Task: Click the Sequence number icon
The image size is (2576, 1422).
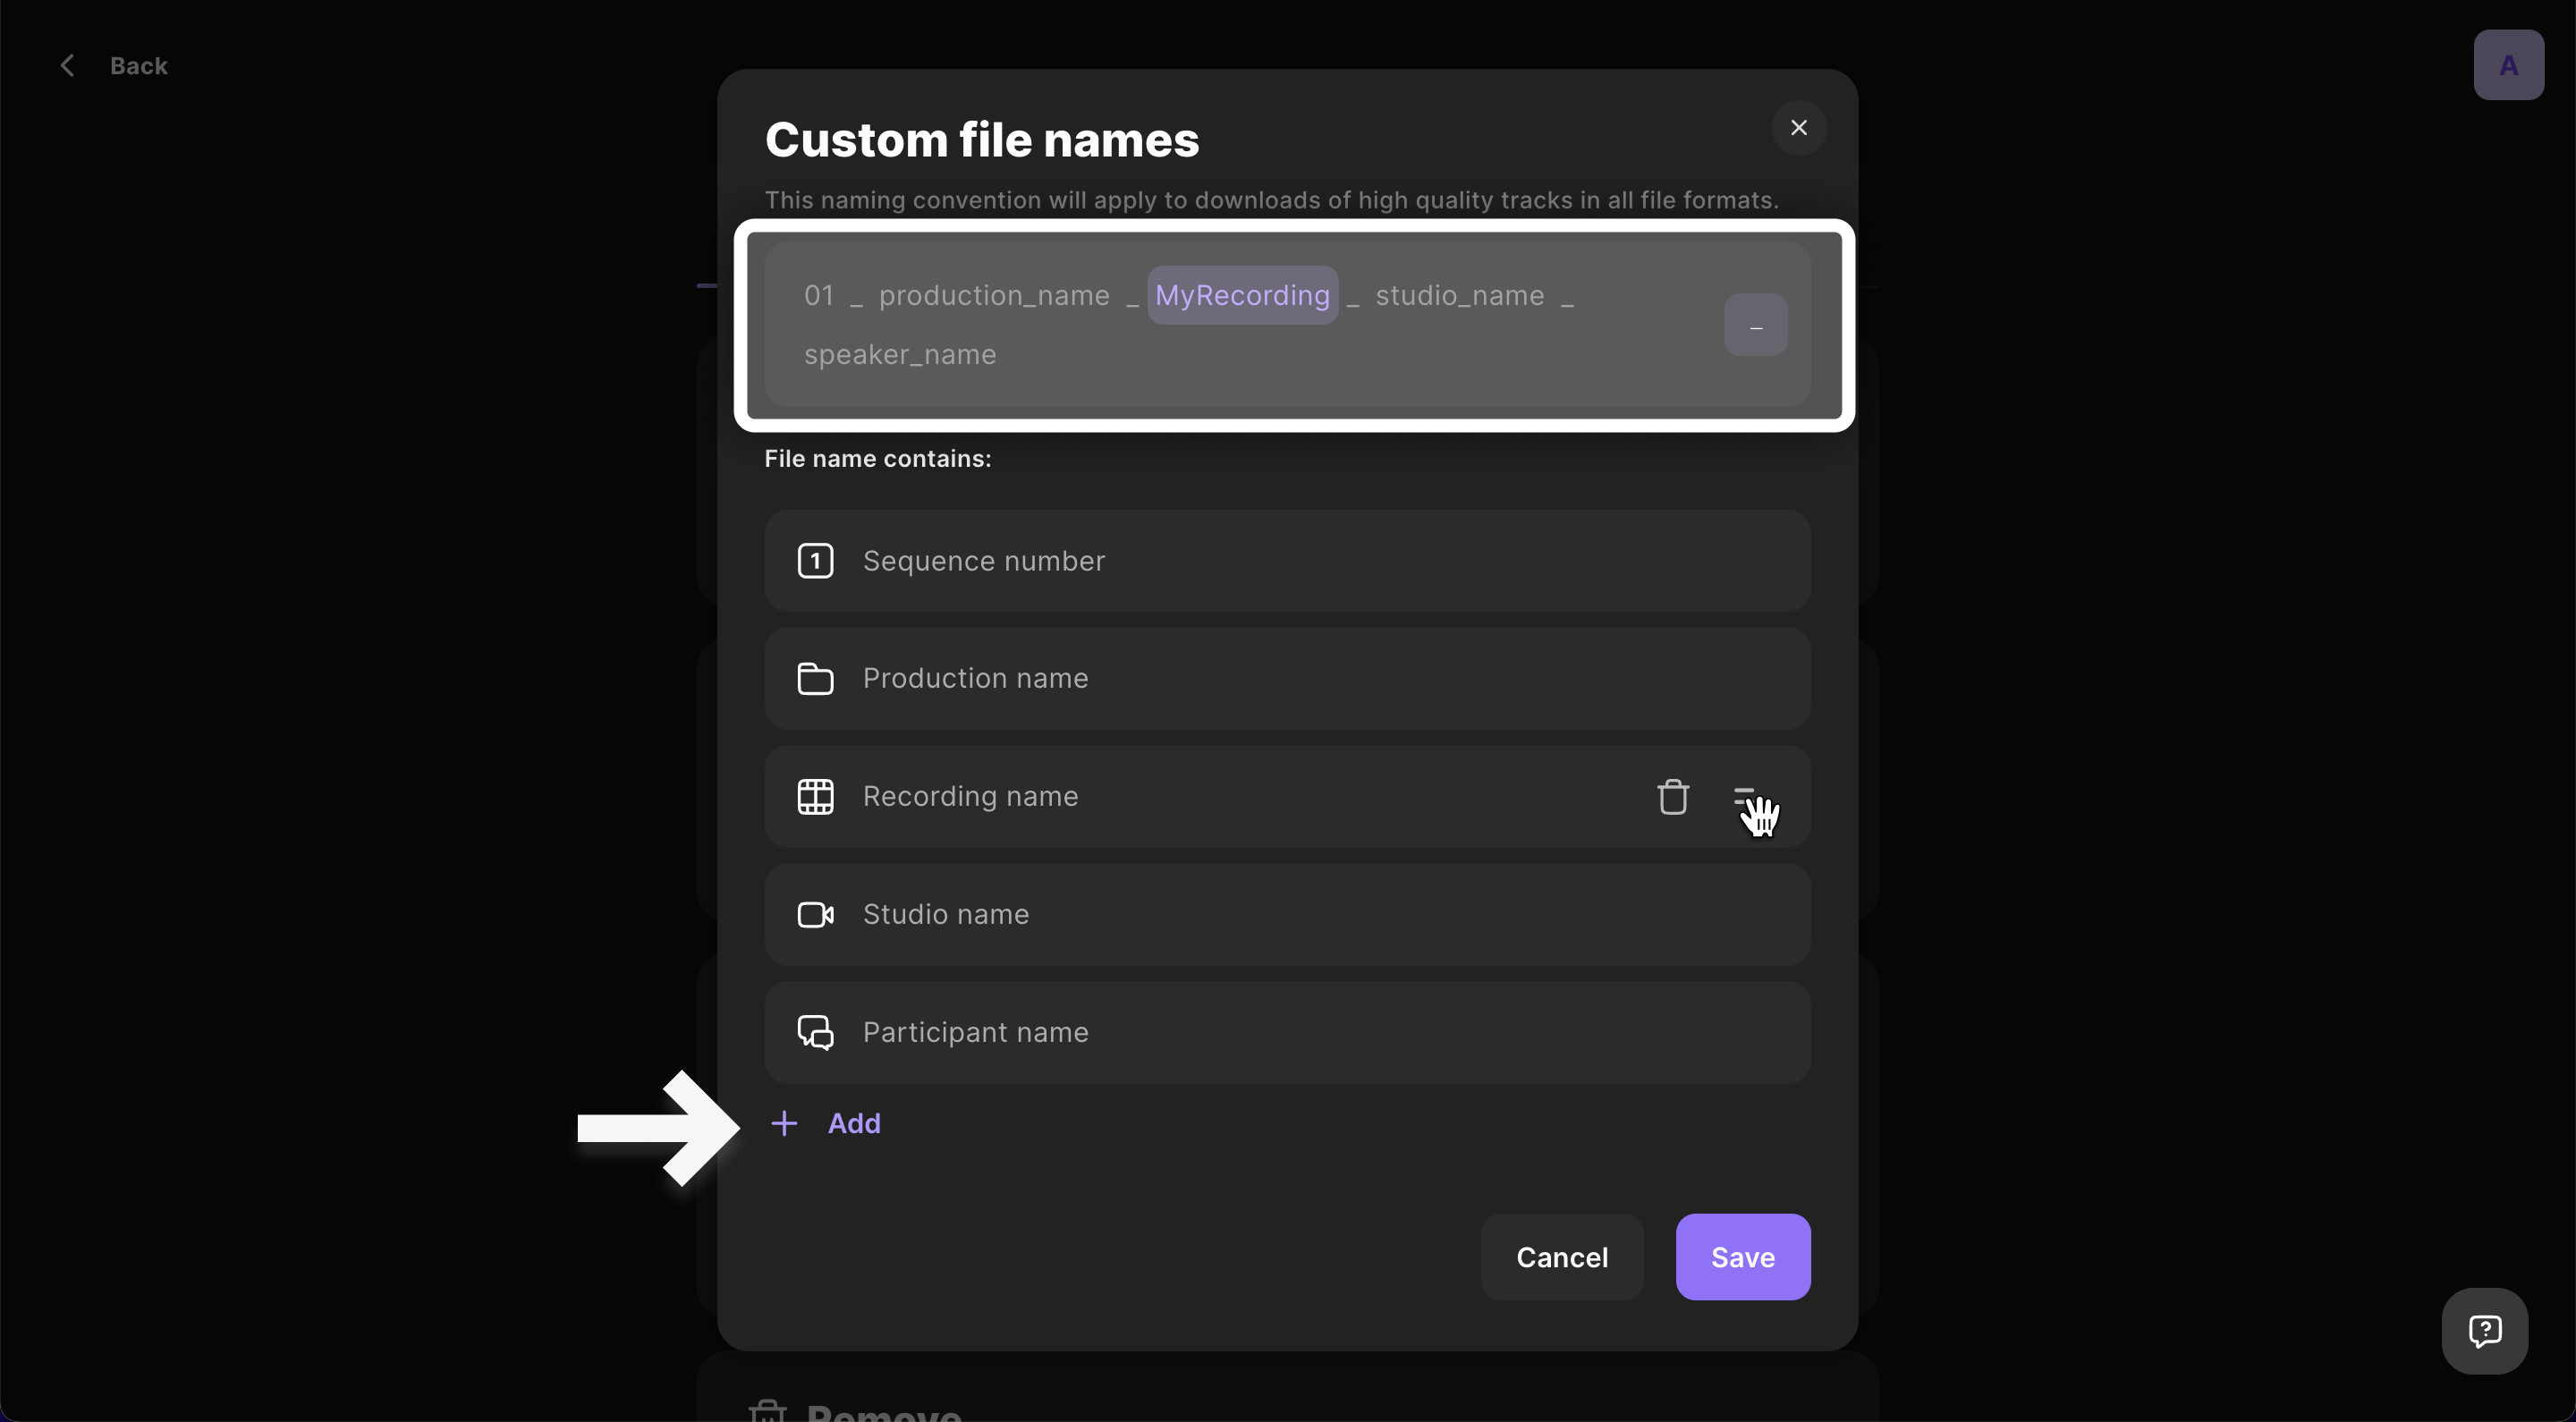Action: [x=815, y=561]
